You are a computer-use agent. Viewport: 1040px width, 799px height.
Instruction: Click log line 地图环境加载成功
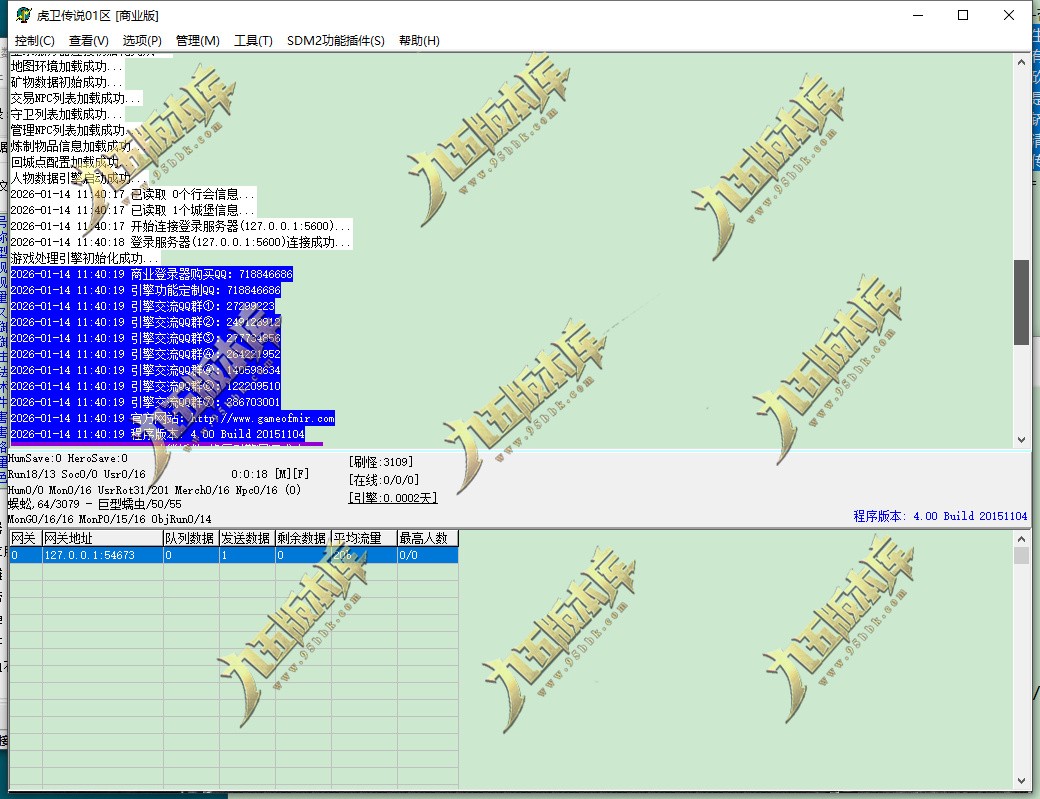click(66, 66)
